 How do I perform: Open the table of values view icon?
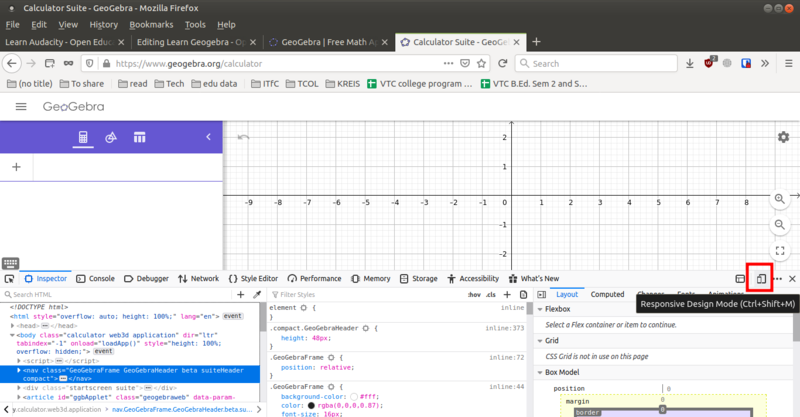pos(139,137)
